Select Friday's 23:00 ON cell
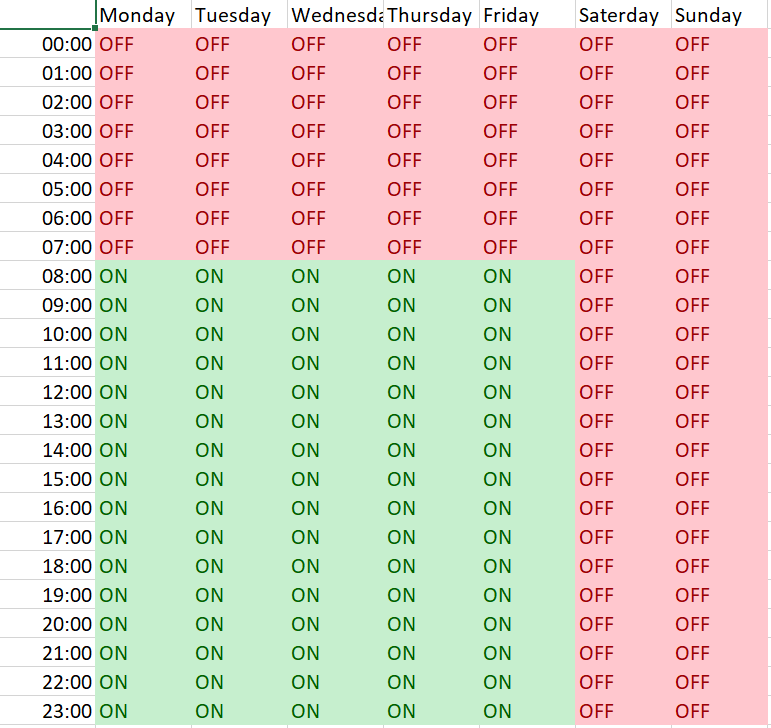771x728 pixels. [526, 711]
